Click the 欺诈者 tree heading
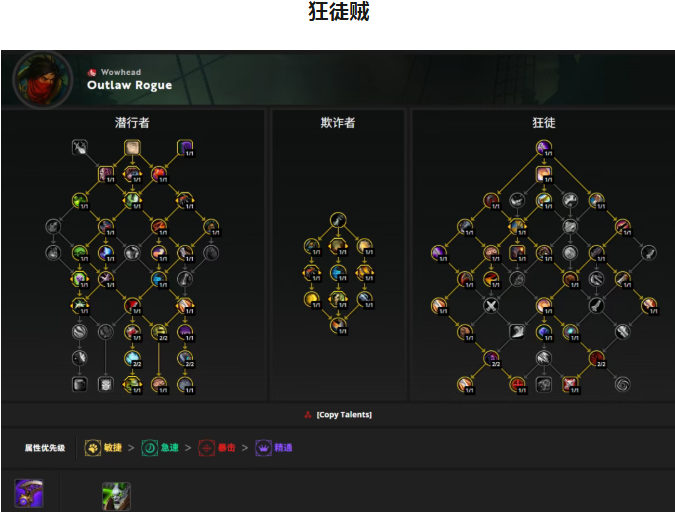Image resolution: width=675 pixels, height=512 pixels. (x=338, y=123)
